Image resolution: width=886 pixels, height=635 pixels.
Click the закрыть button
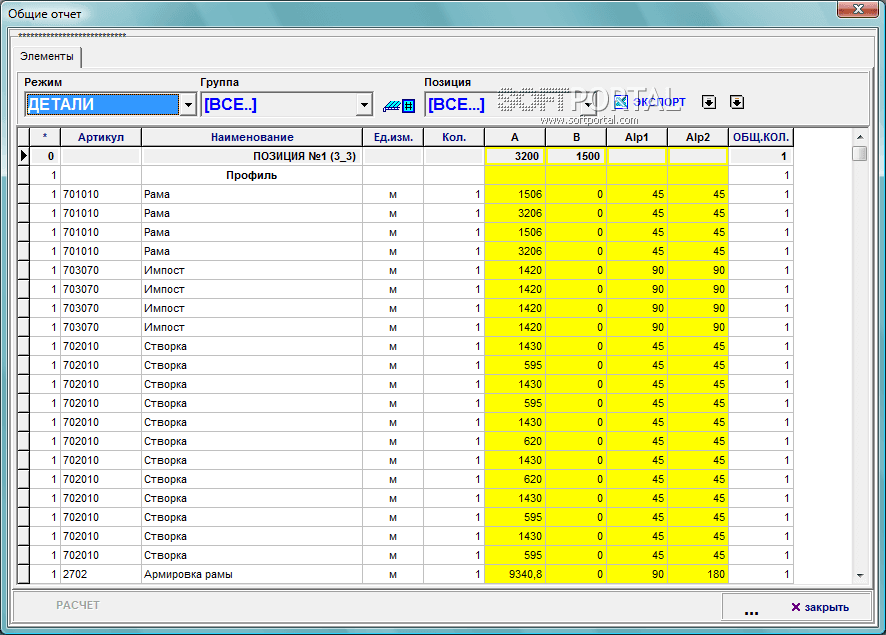[819, 607]
